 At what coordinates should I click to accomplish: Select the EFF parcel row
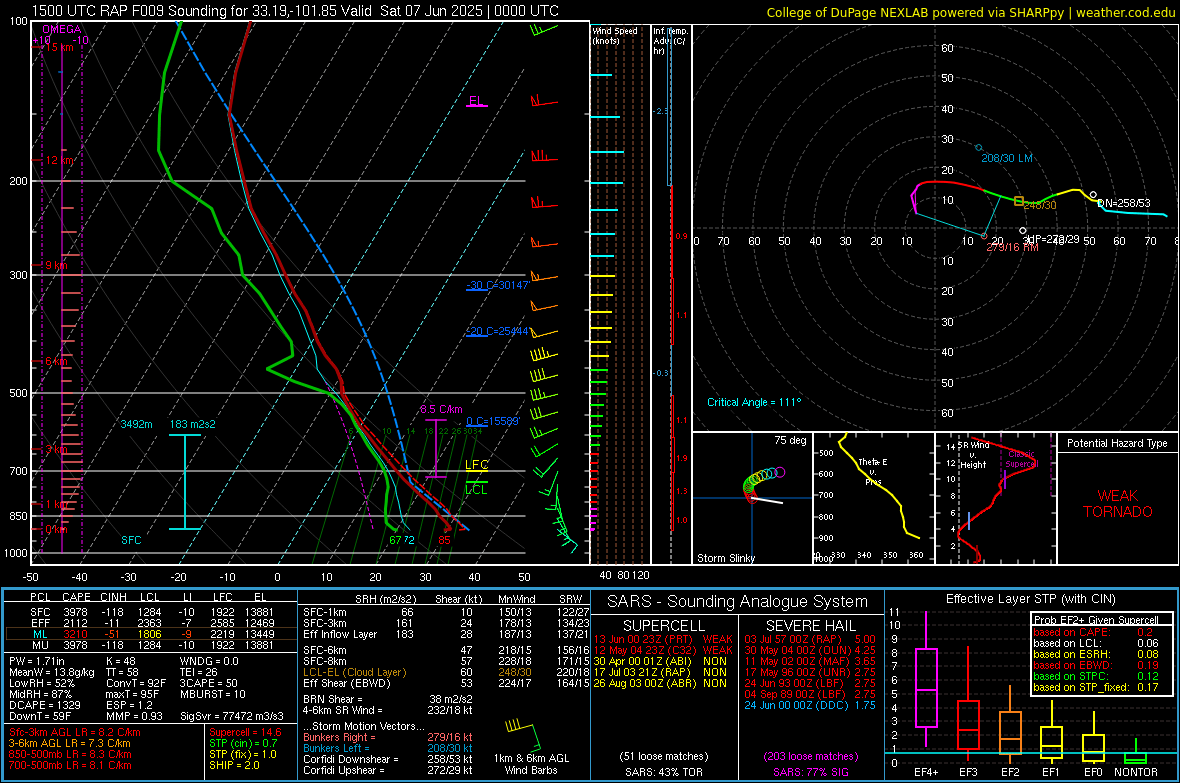151,623
